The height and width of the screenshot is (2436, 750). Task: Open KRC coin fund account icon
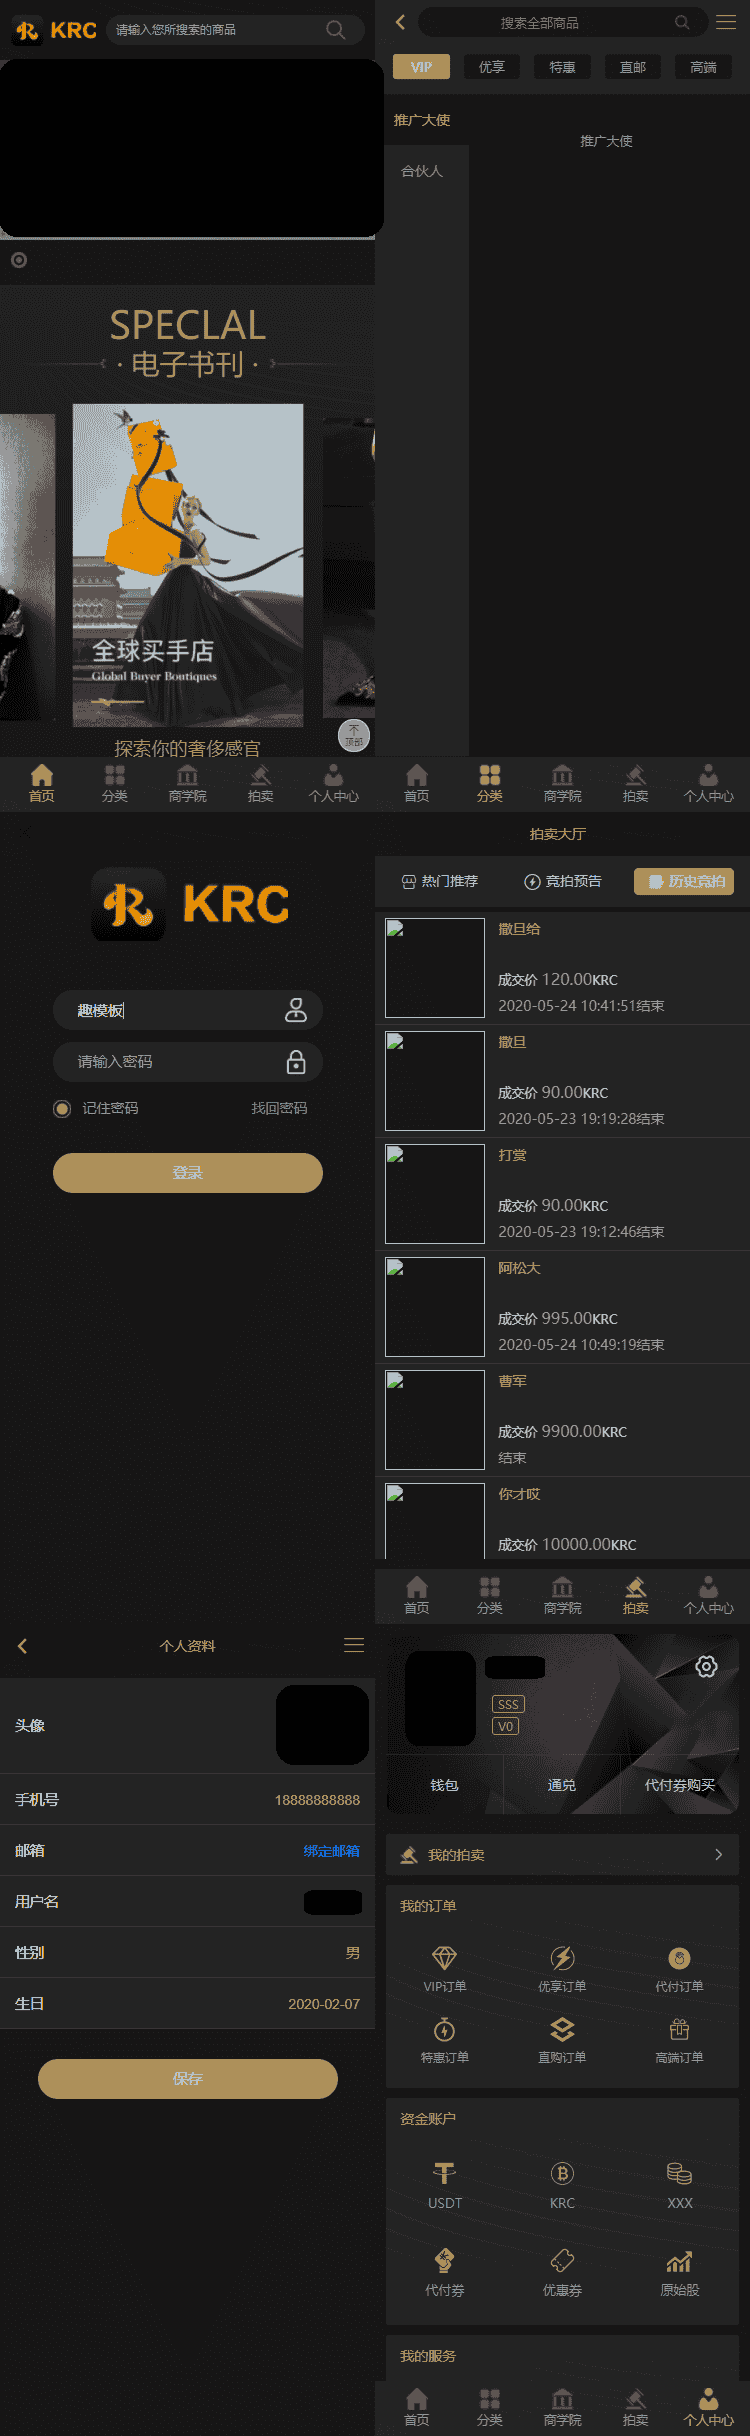[562, 2172]
